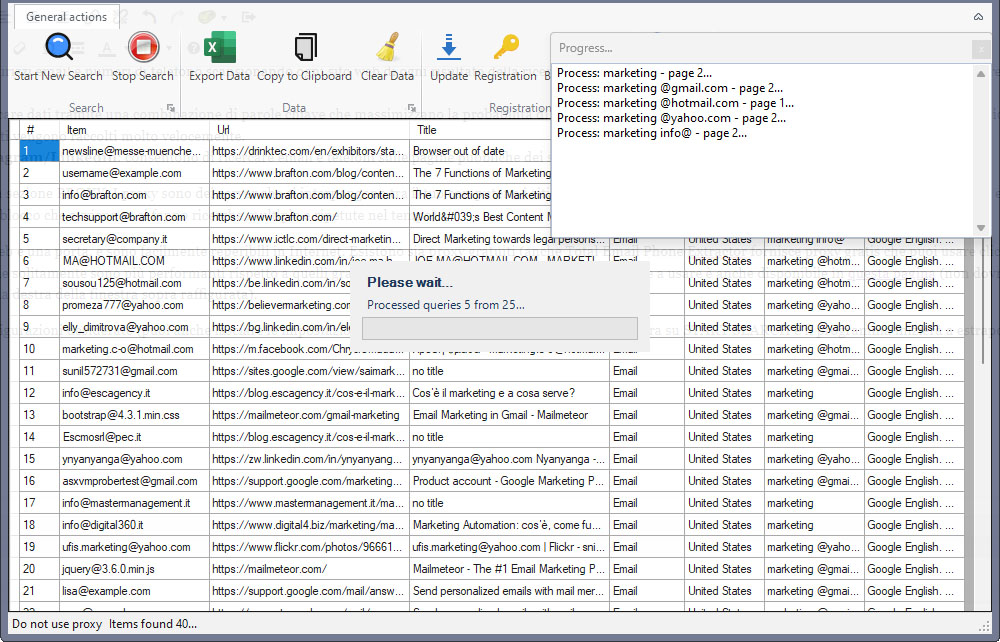This screenshot has width=1000, height=642.
Task: Click the United States cell in row 21
Action: point(724,591)
